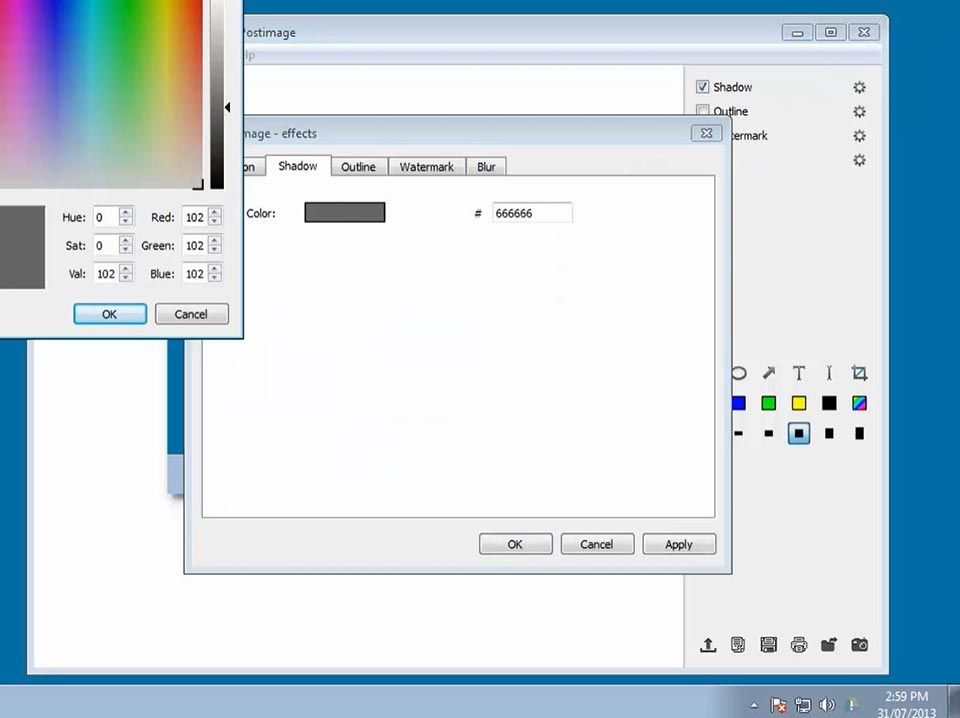The height and width of the screenshot is (718, 960).
Task: Select the text cursor tool
Action: pos(829,373)
